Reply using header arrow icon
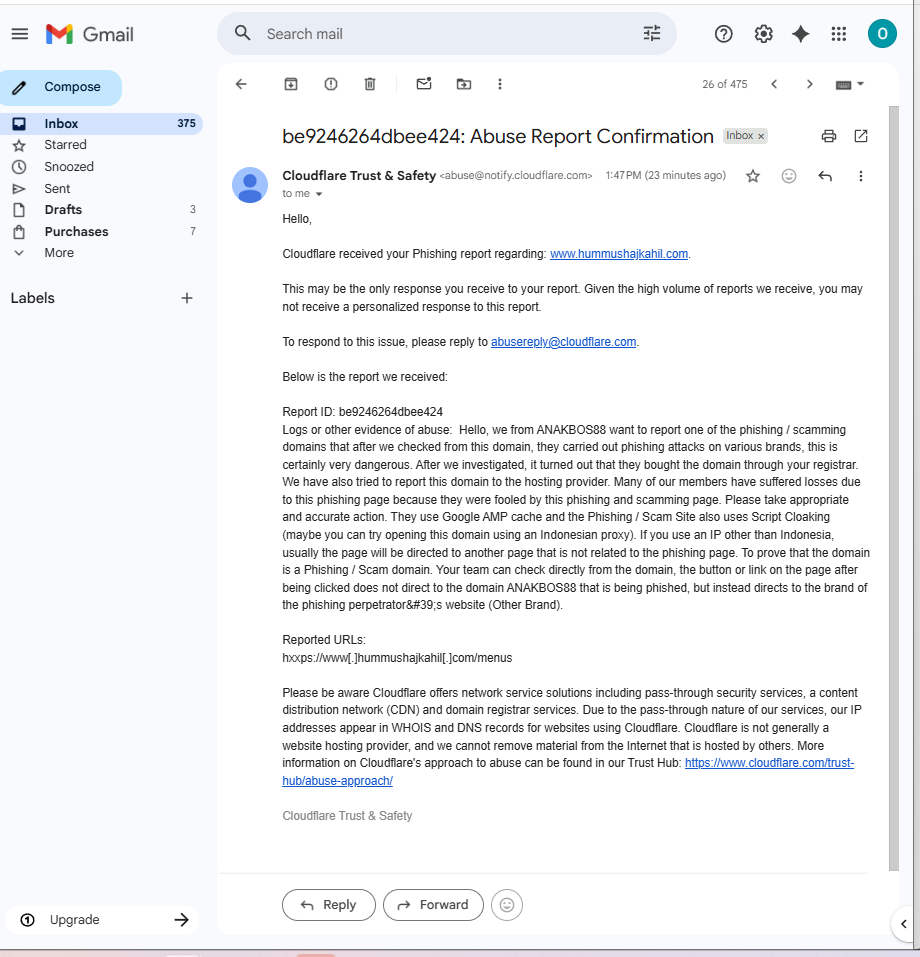The image size is (920, 957). click(825, 176)
